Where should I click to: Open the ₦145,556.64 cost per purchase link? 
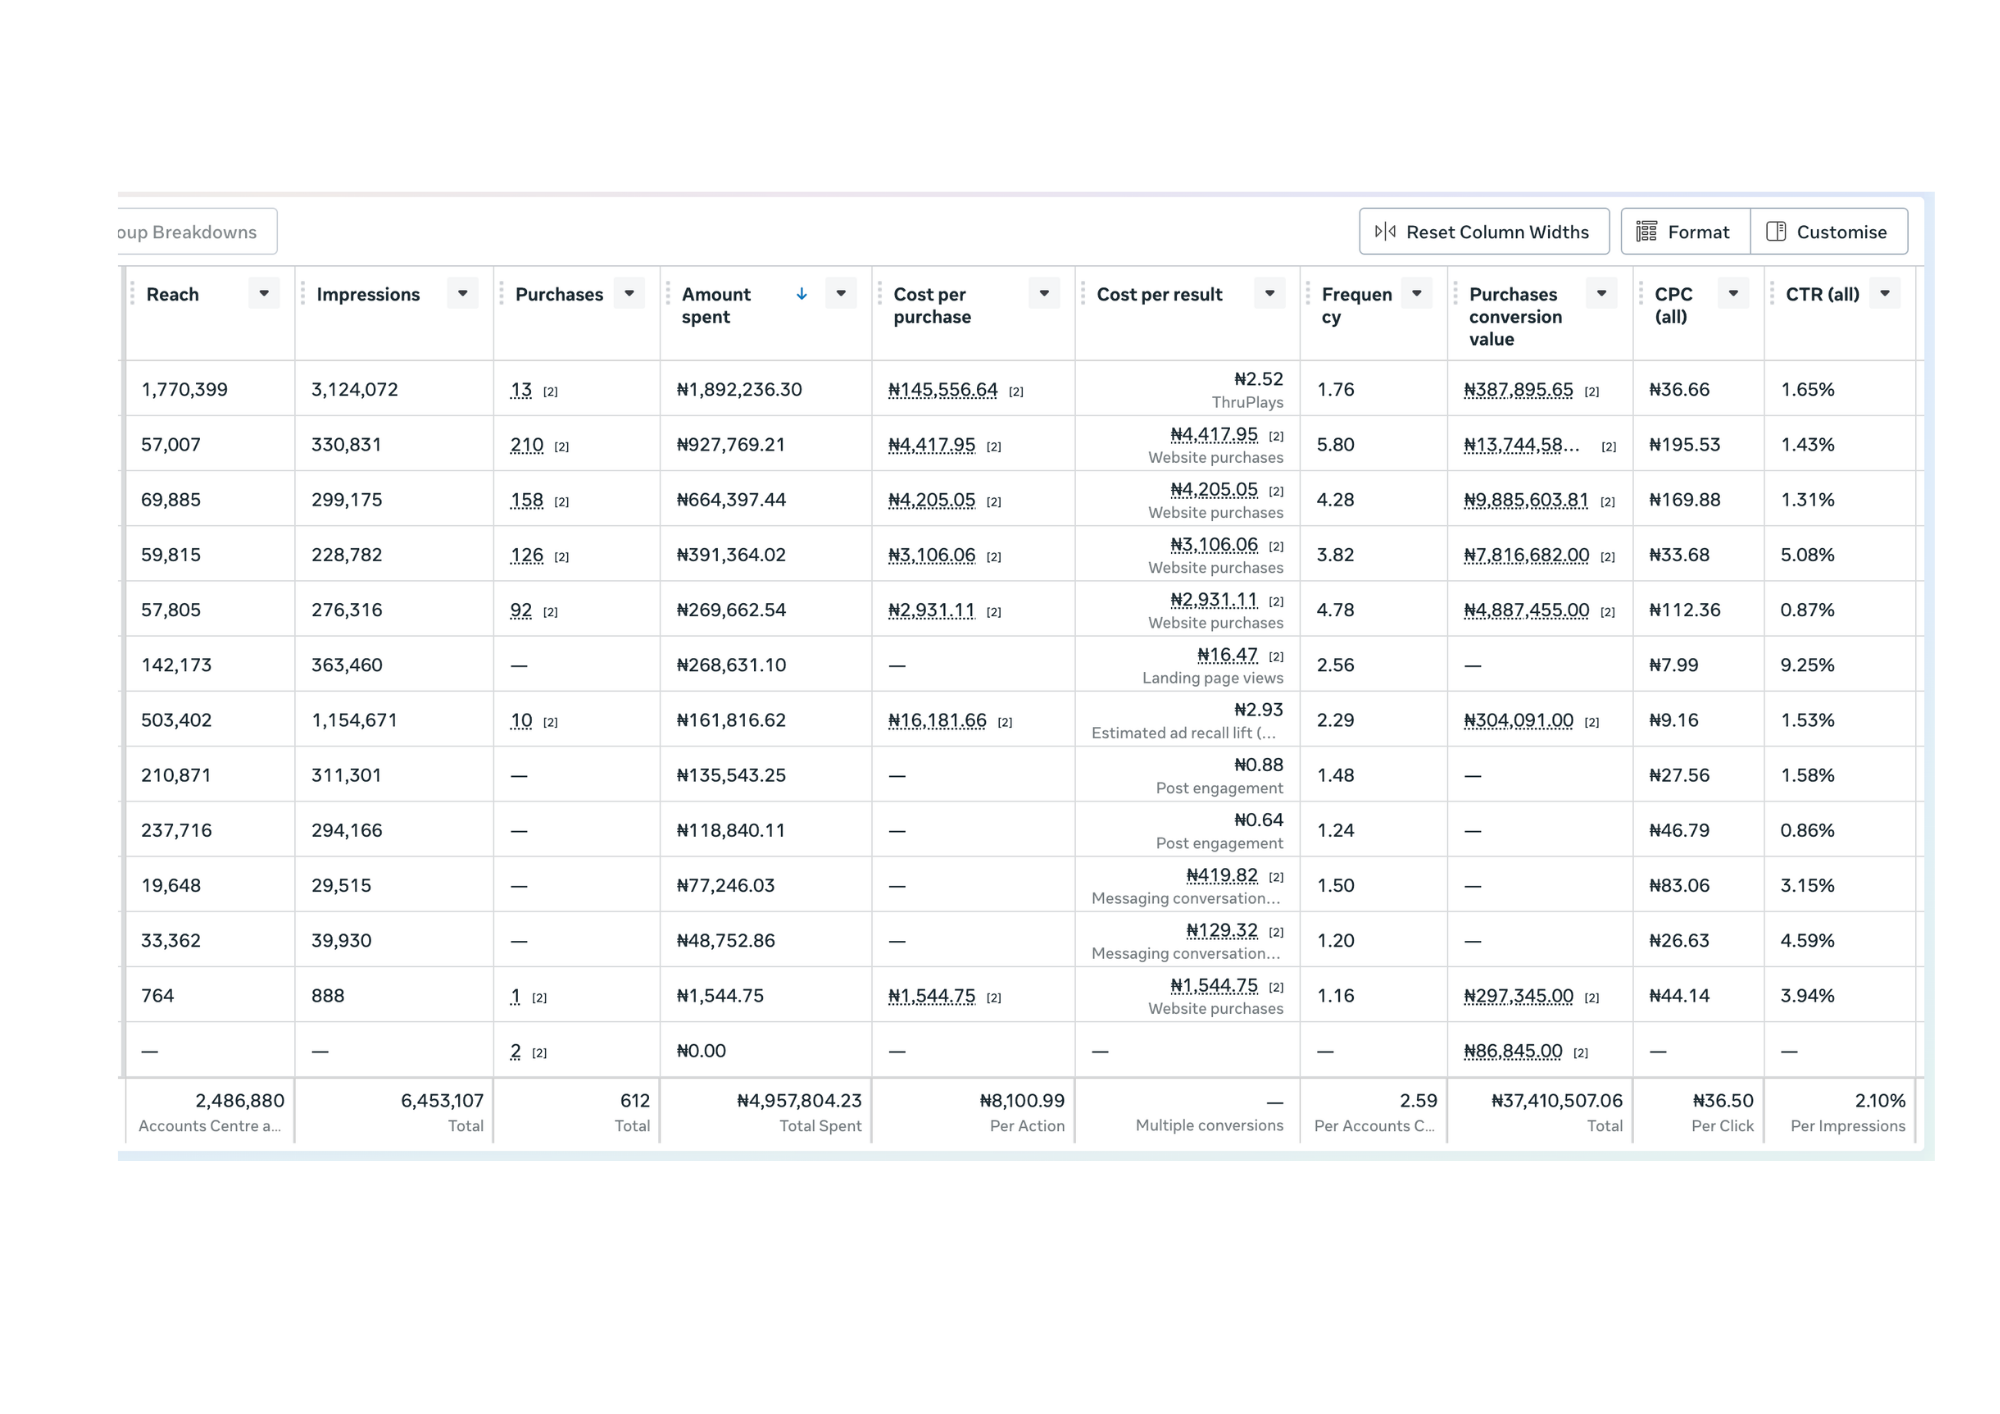943,390
